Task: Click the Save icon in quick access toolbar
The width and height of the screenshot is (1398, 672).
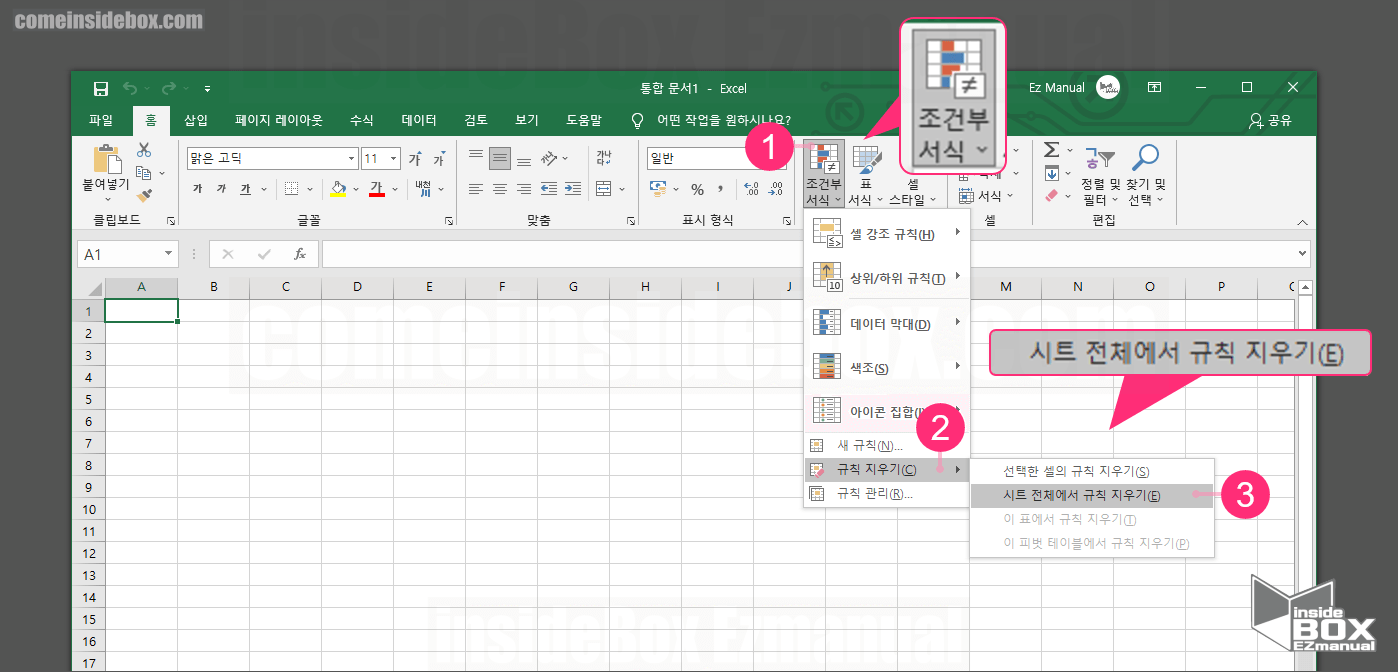Action: coord(100,88)
